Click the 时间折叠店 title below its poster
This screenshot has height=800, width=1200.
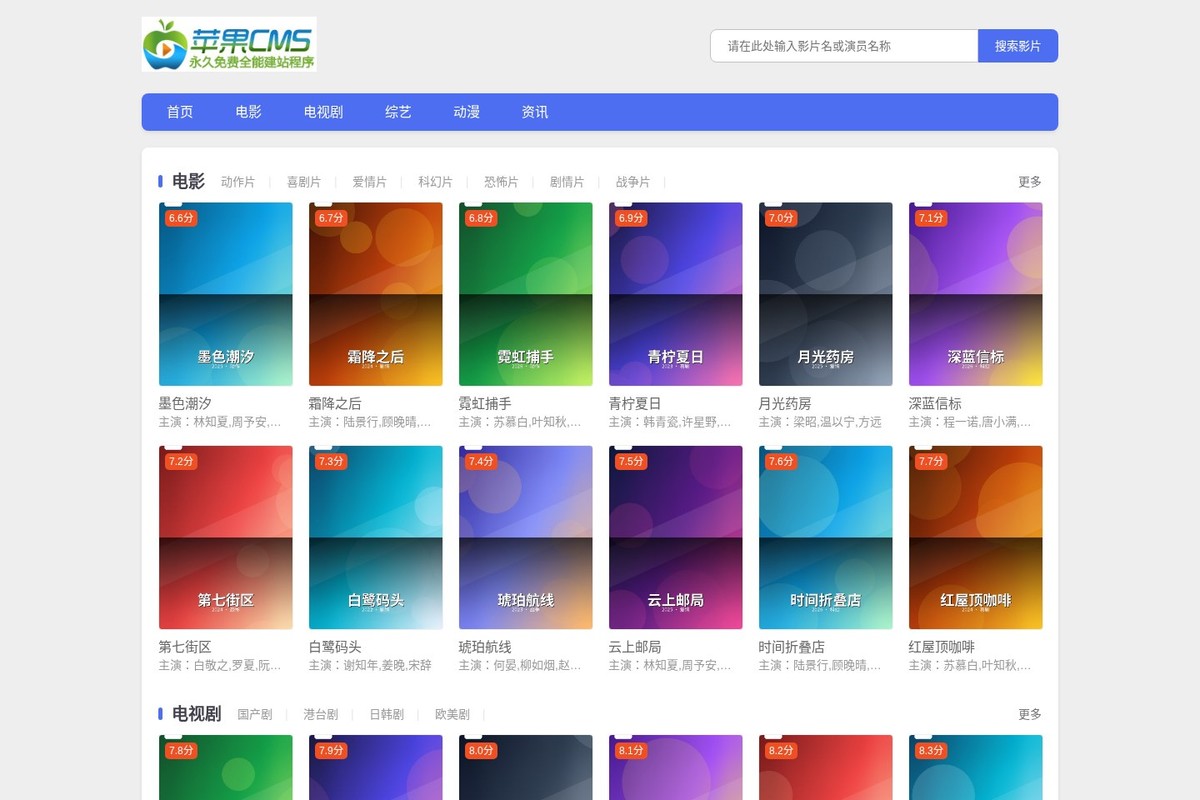pos(792,647)
